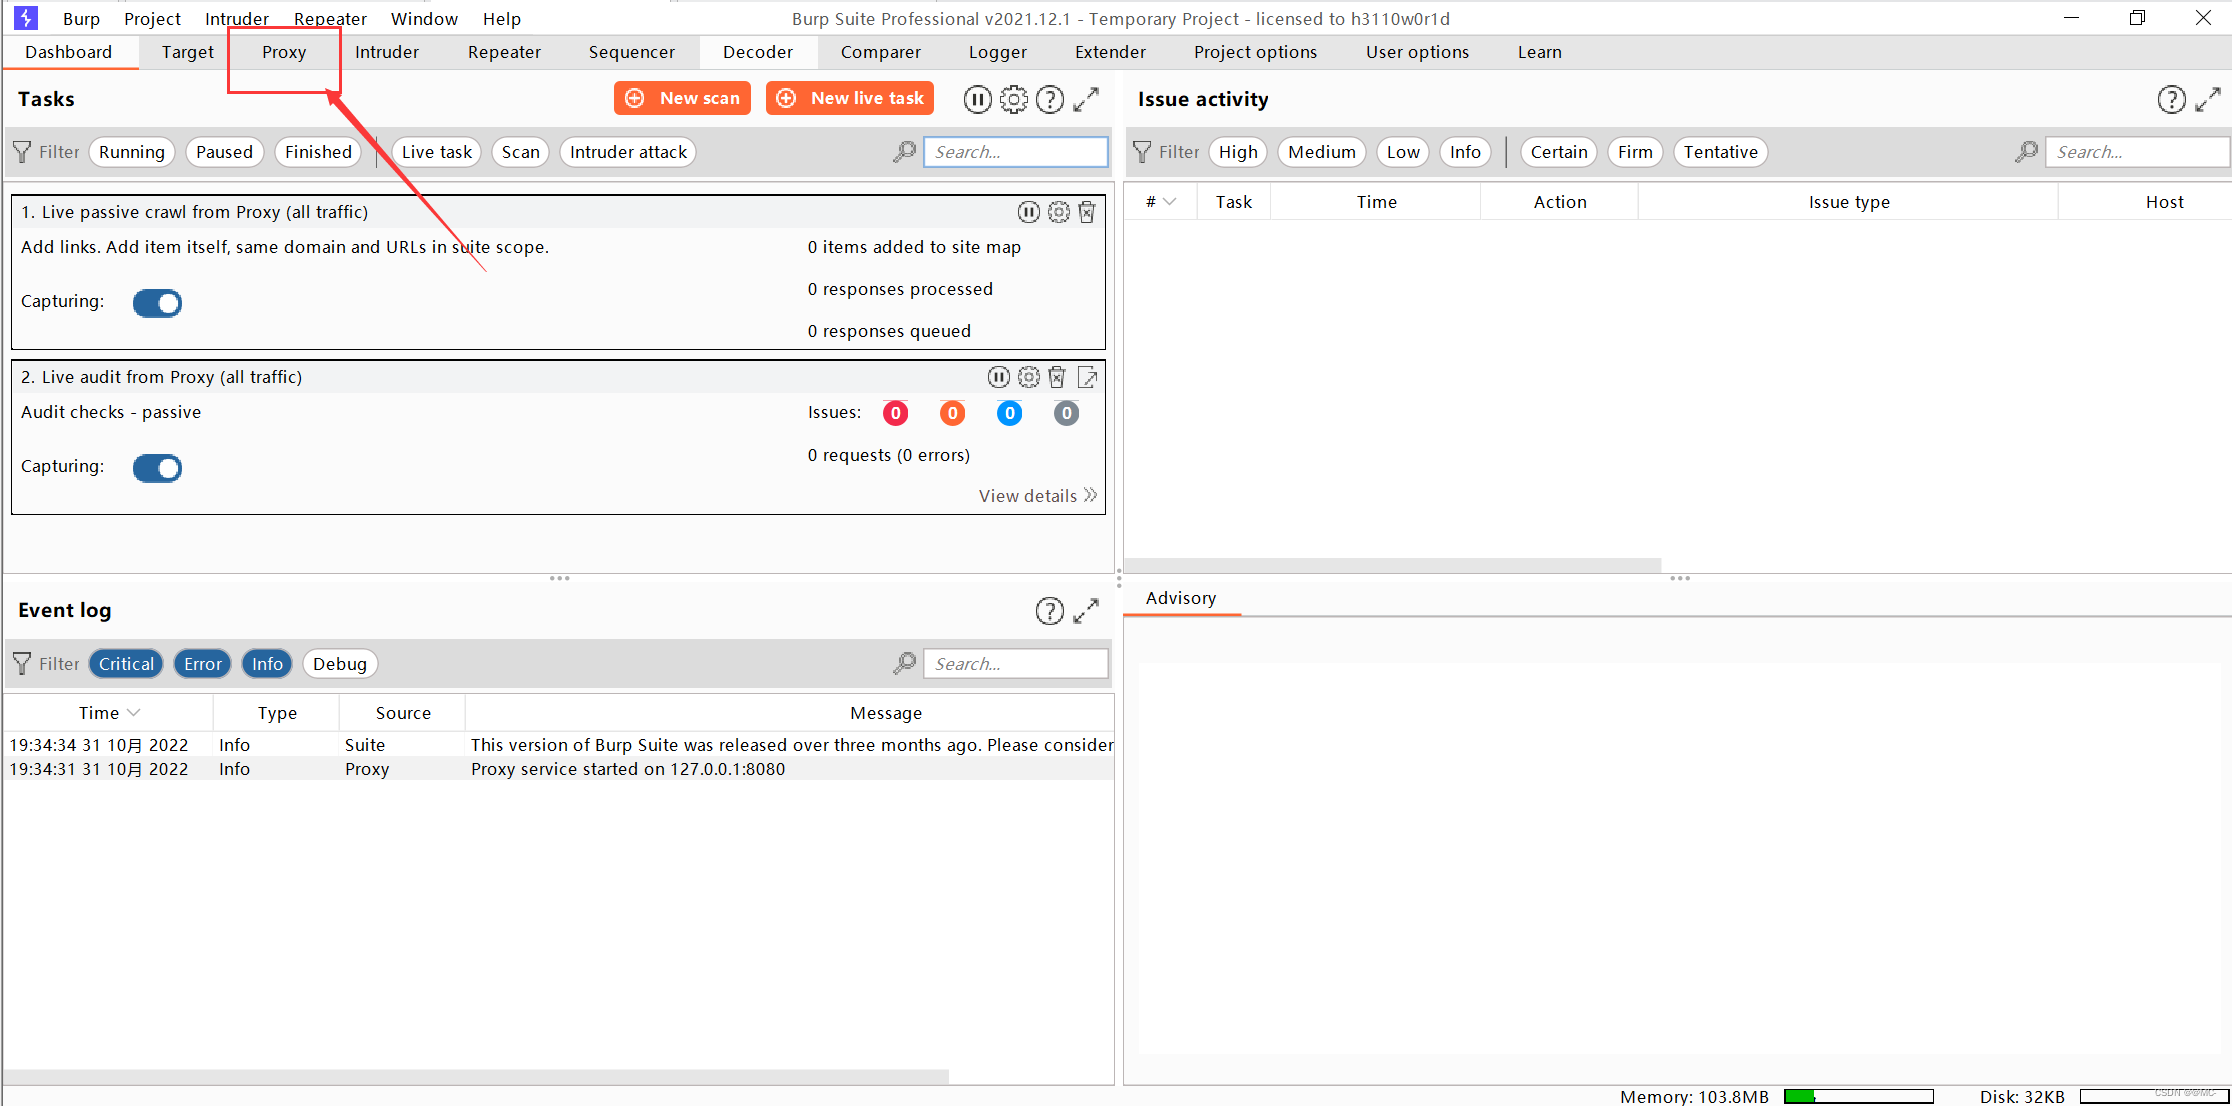The width and height of the screenshot is (2232, 1106).
Task: Expand the Tasks panel to full size
Action: pos(1086,99)
